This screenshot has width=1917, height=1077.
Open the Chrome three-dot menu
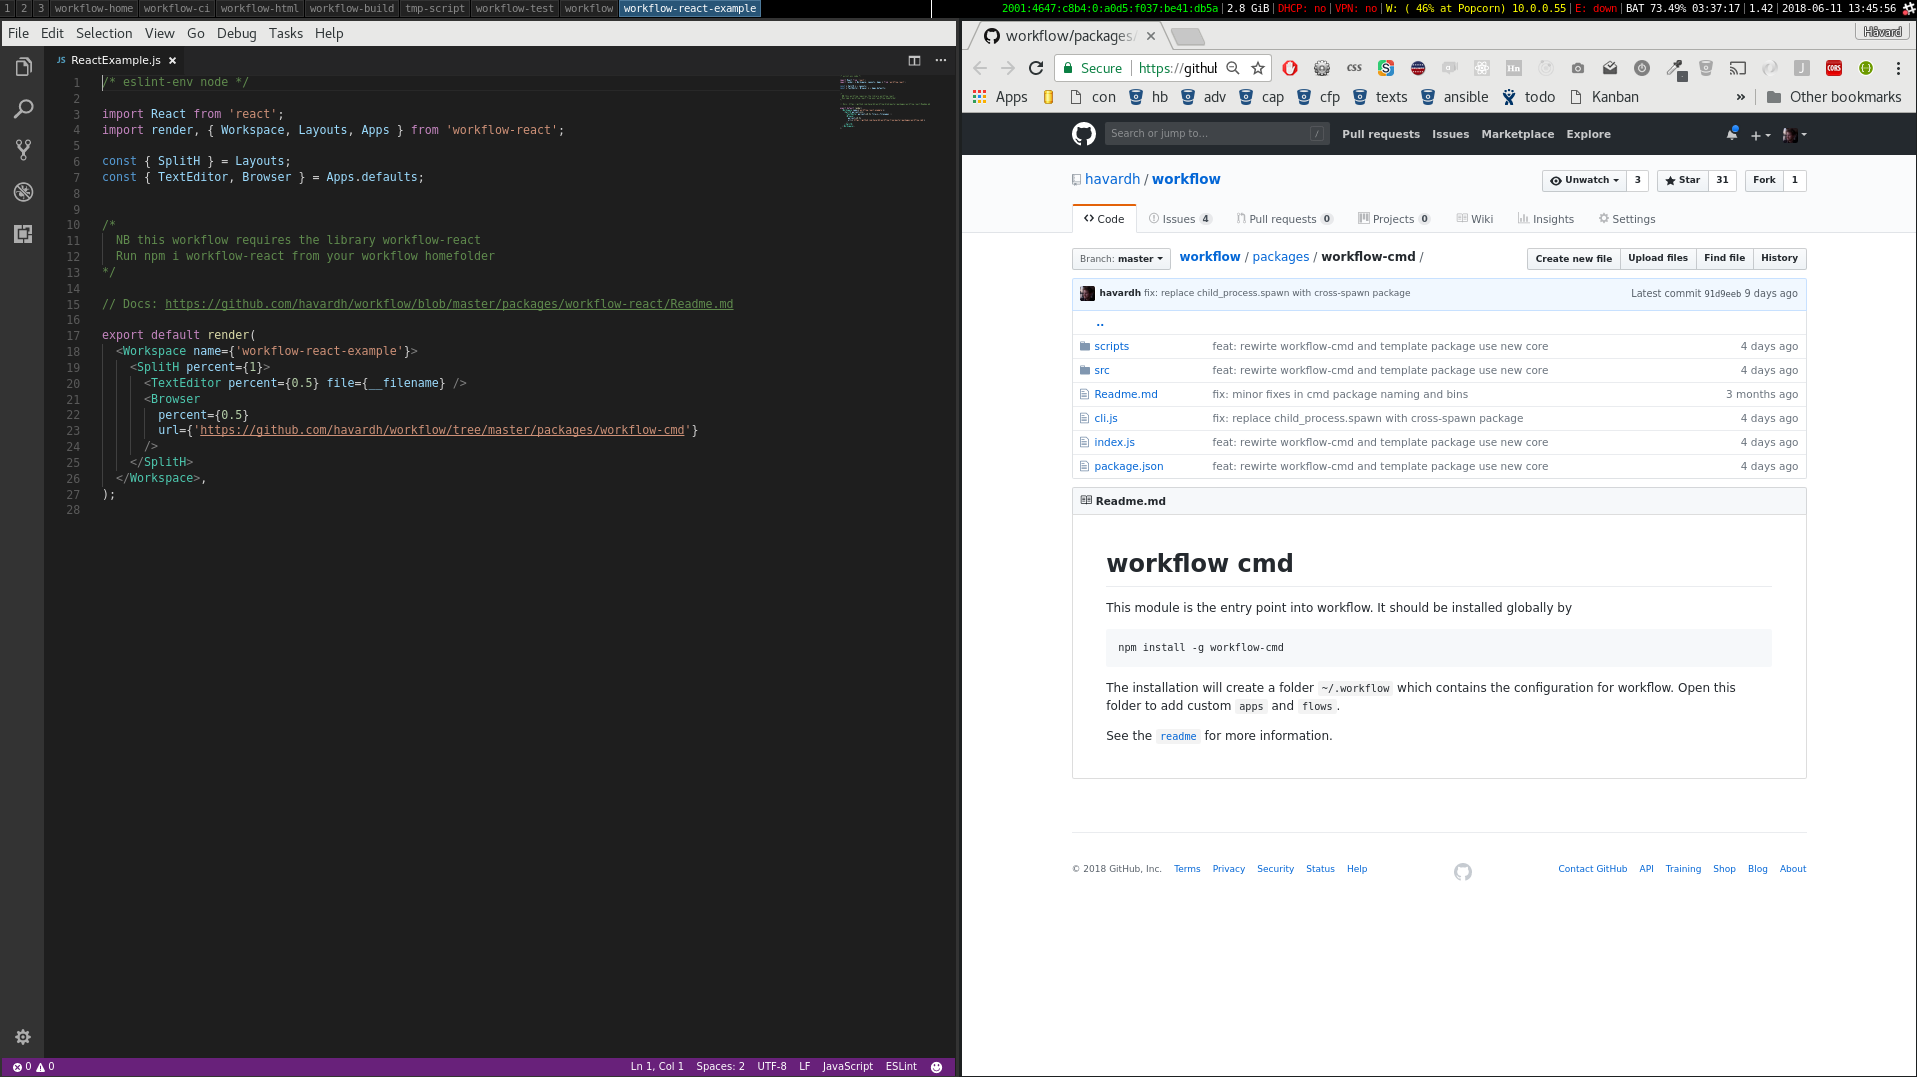(x=1898, y=68)
